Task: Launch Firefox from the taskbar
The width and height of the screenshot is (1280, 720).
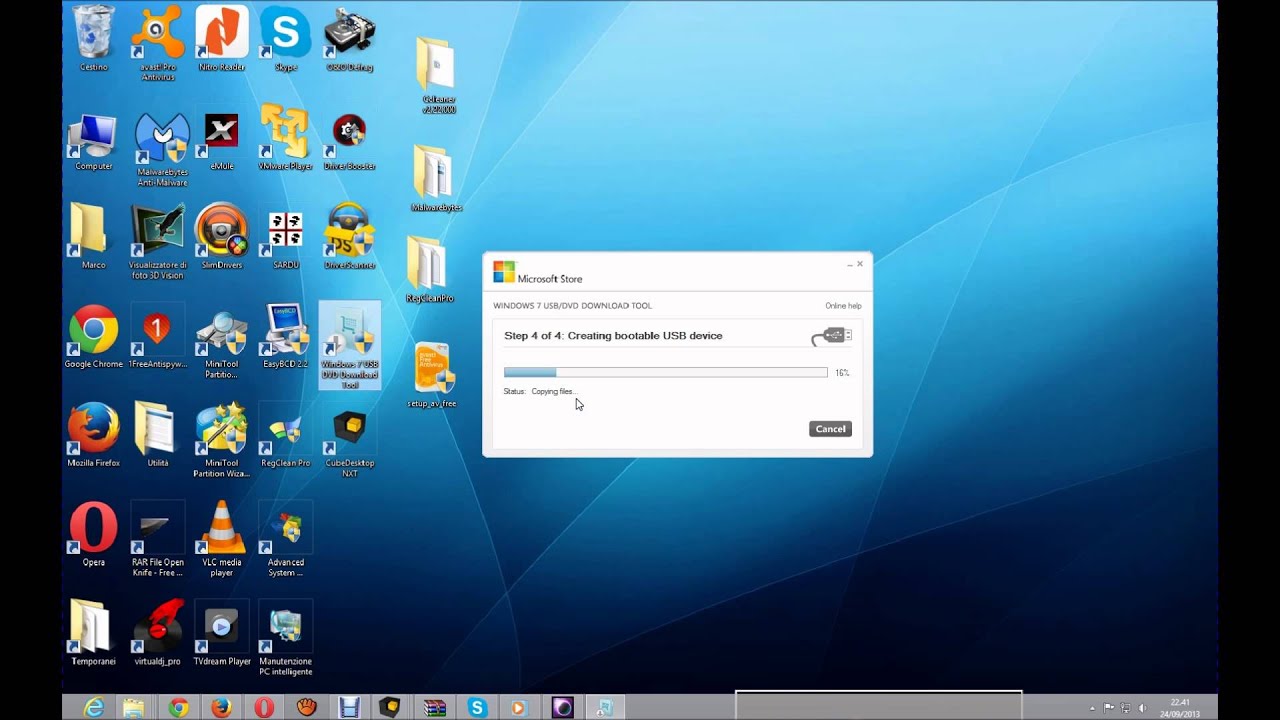Action: coord(221,708)
